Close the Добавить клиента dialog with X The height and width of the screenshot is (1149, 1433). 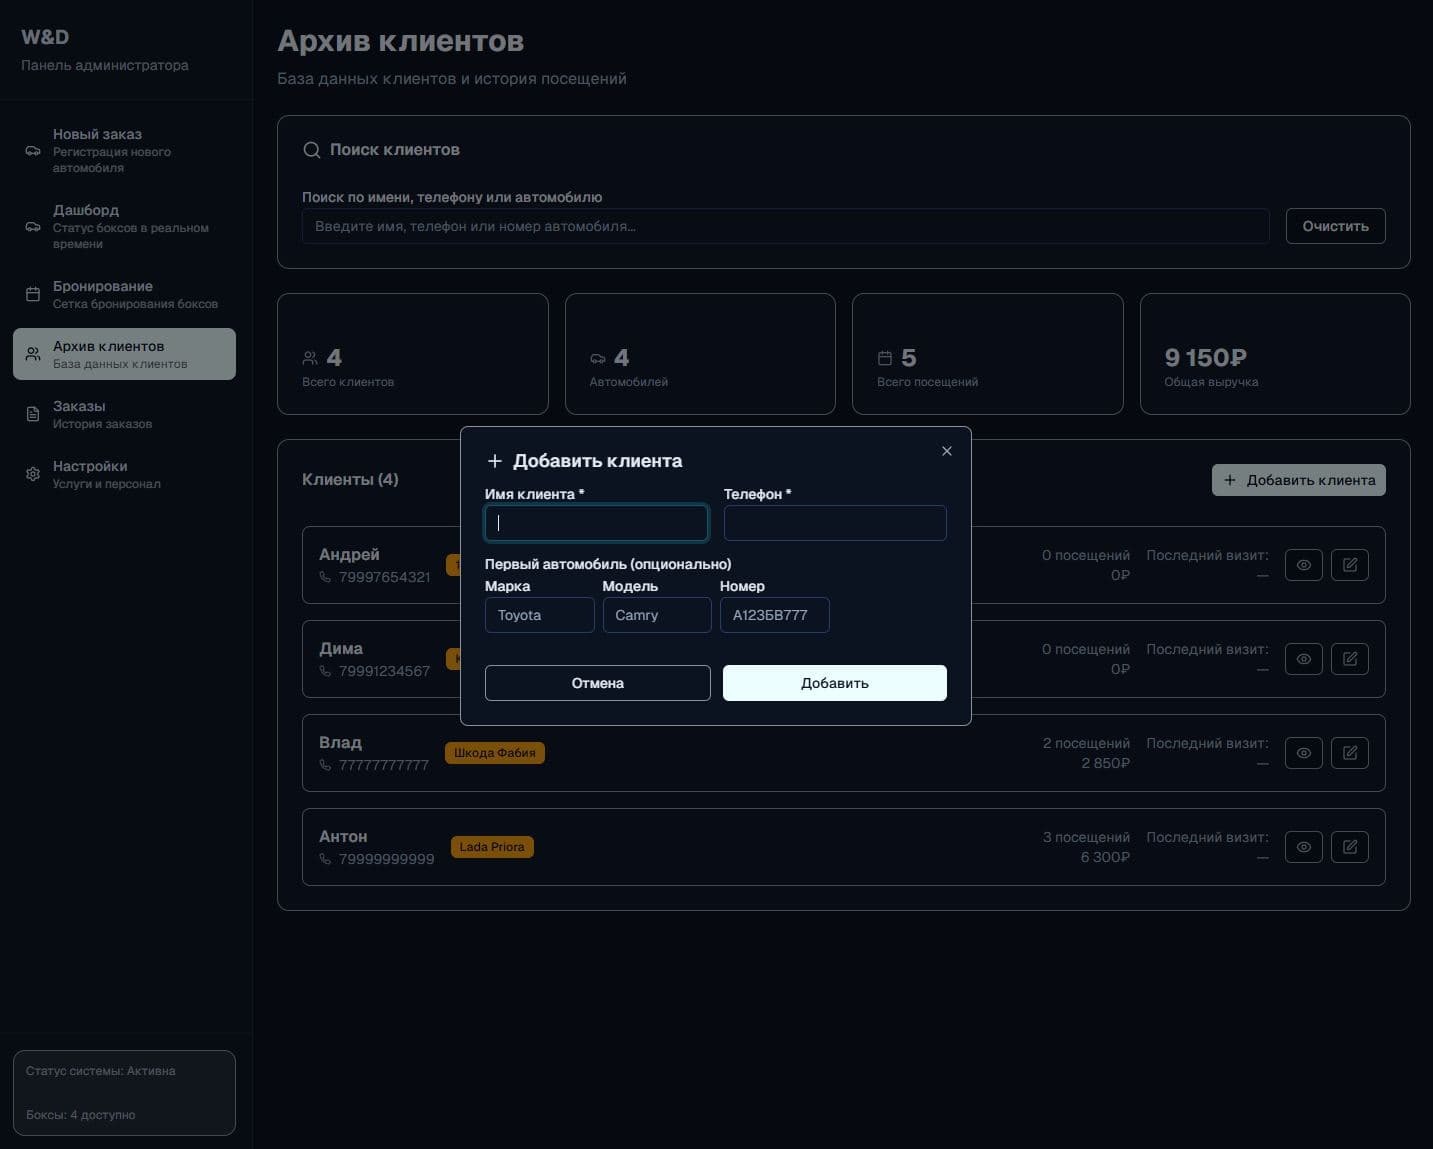(x=946, y=451)
